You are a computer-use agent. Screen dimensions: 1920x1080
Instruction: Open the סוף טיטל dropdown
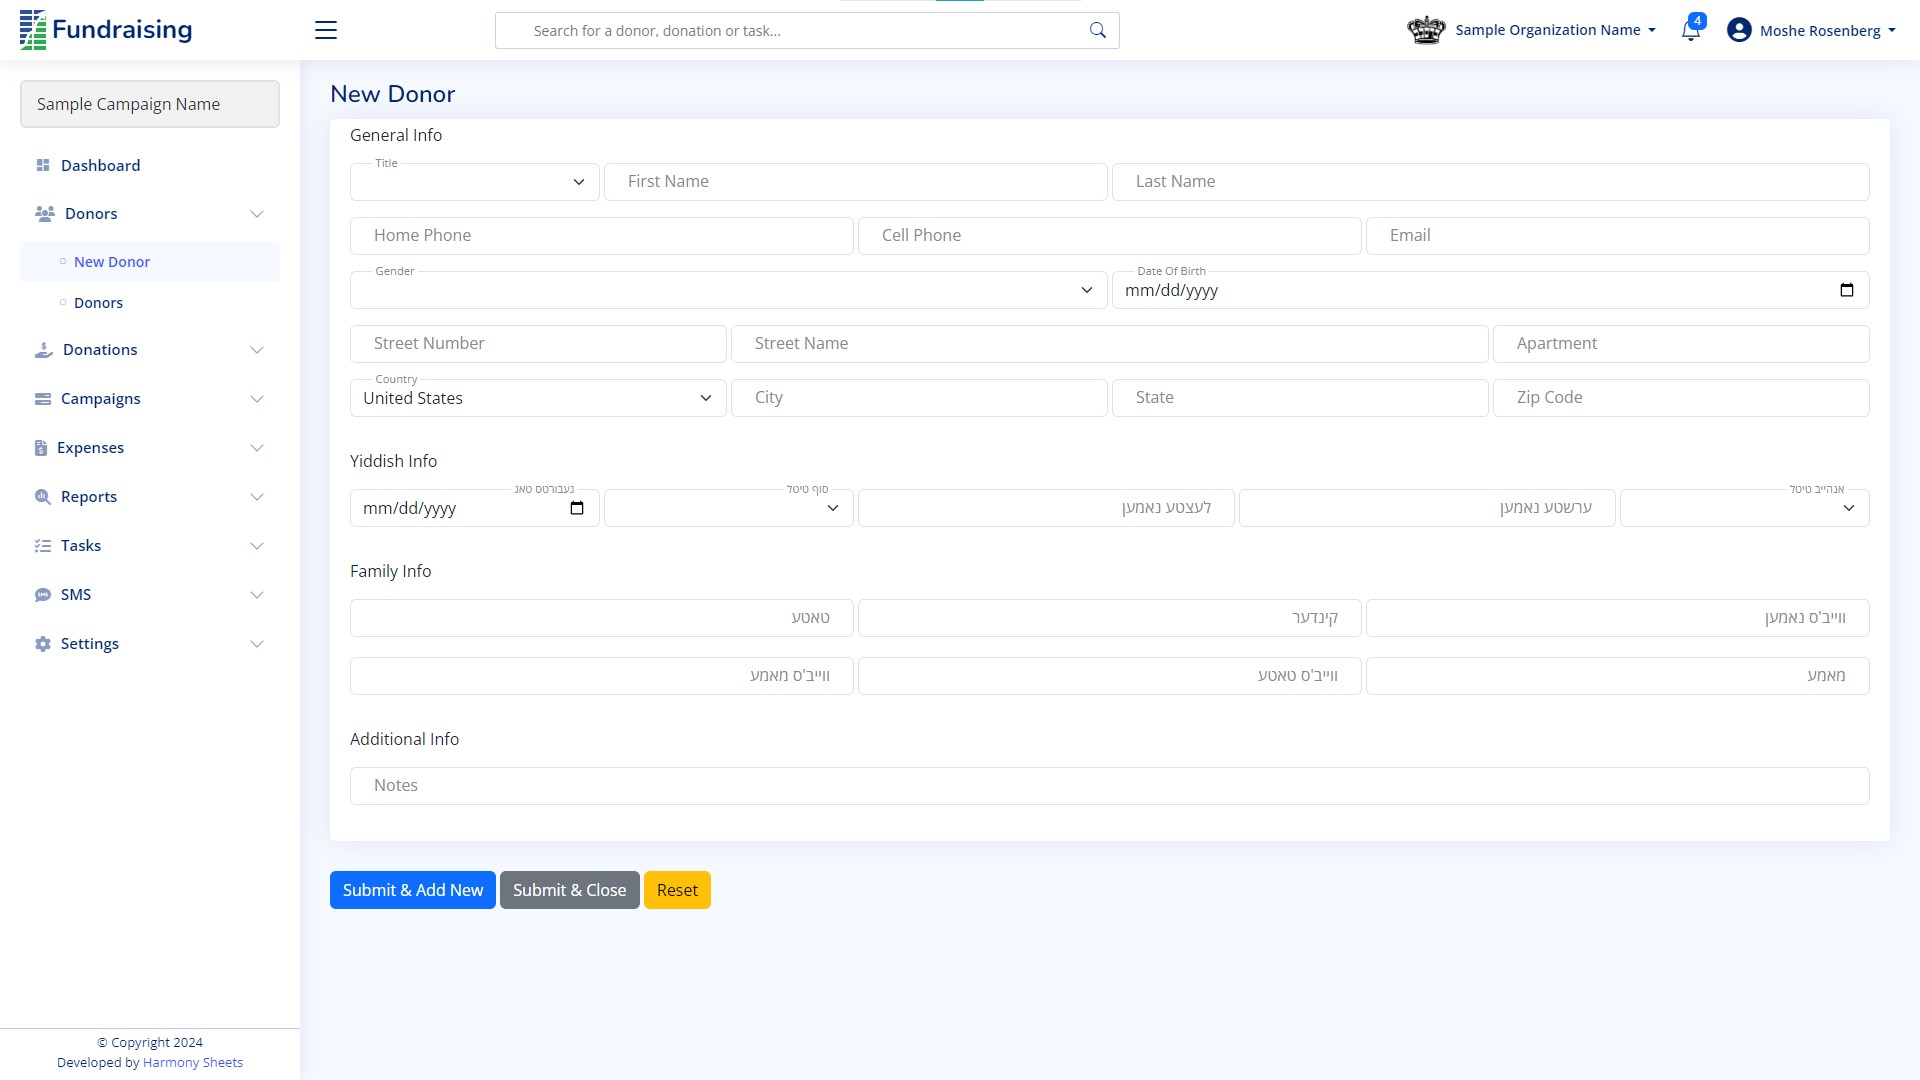(729, 508)
